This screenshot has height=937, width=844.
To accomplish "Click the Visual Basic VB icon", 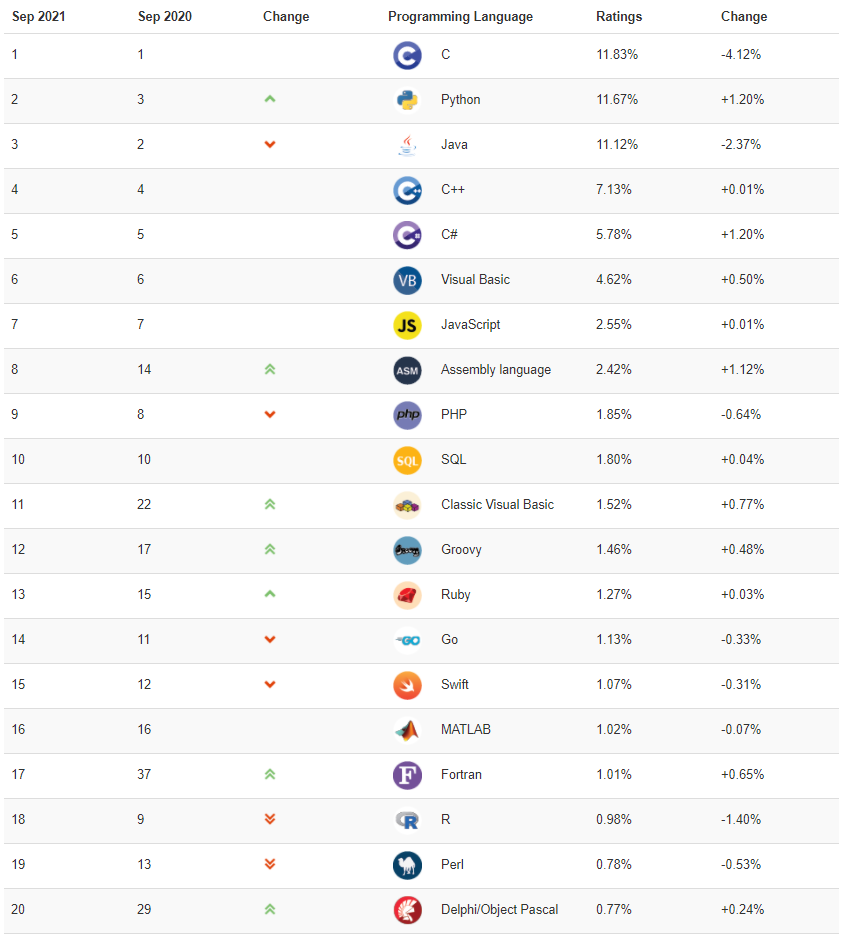I will click(x=407, y=280).
